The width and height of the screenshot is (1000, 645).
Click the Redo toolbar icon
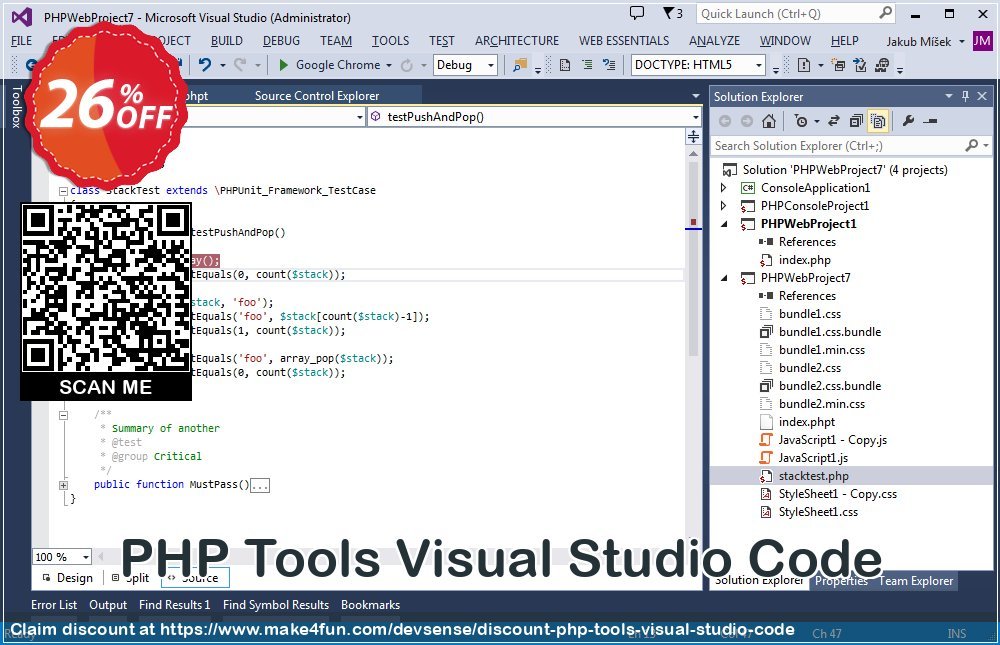[240, 65]
